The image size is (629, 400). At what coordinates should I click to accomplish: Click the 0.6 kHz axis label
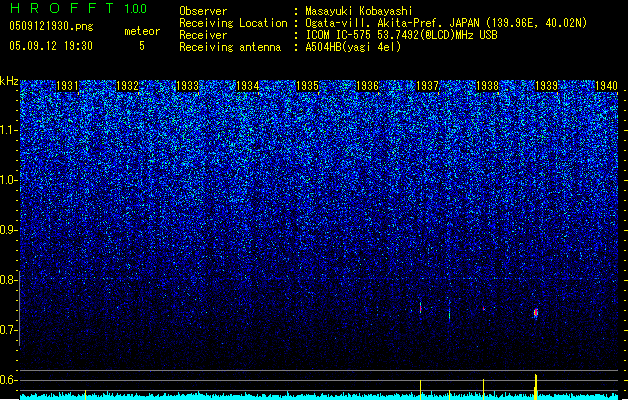tap(9, 380)
